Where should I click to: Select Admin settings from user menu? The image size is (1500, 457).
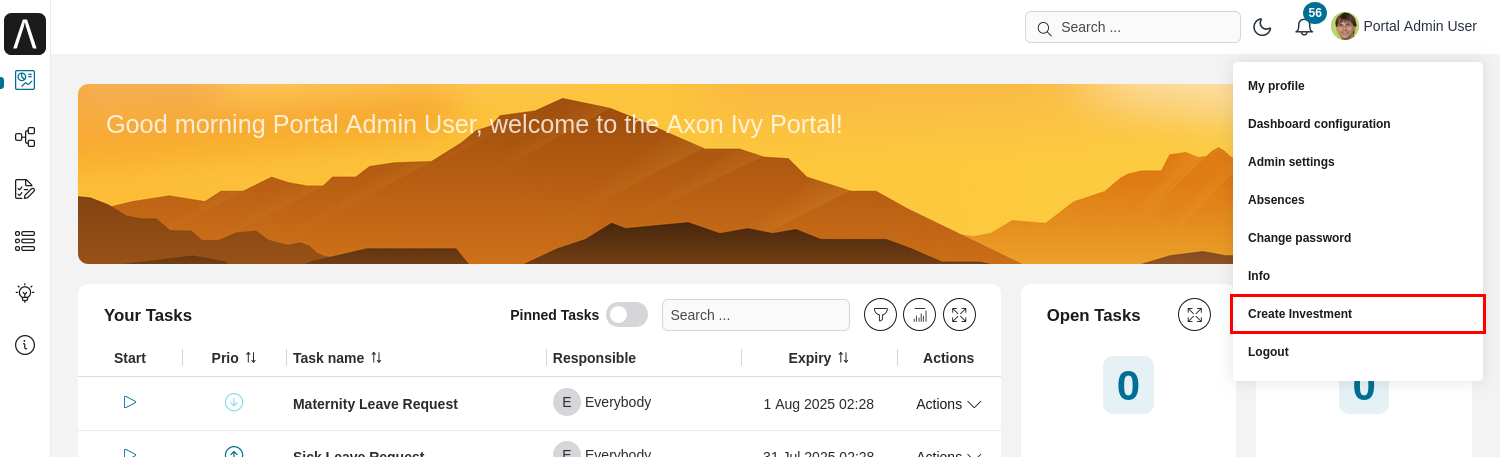pos(1291,162)
